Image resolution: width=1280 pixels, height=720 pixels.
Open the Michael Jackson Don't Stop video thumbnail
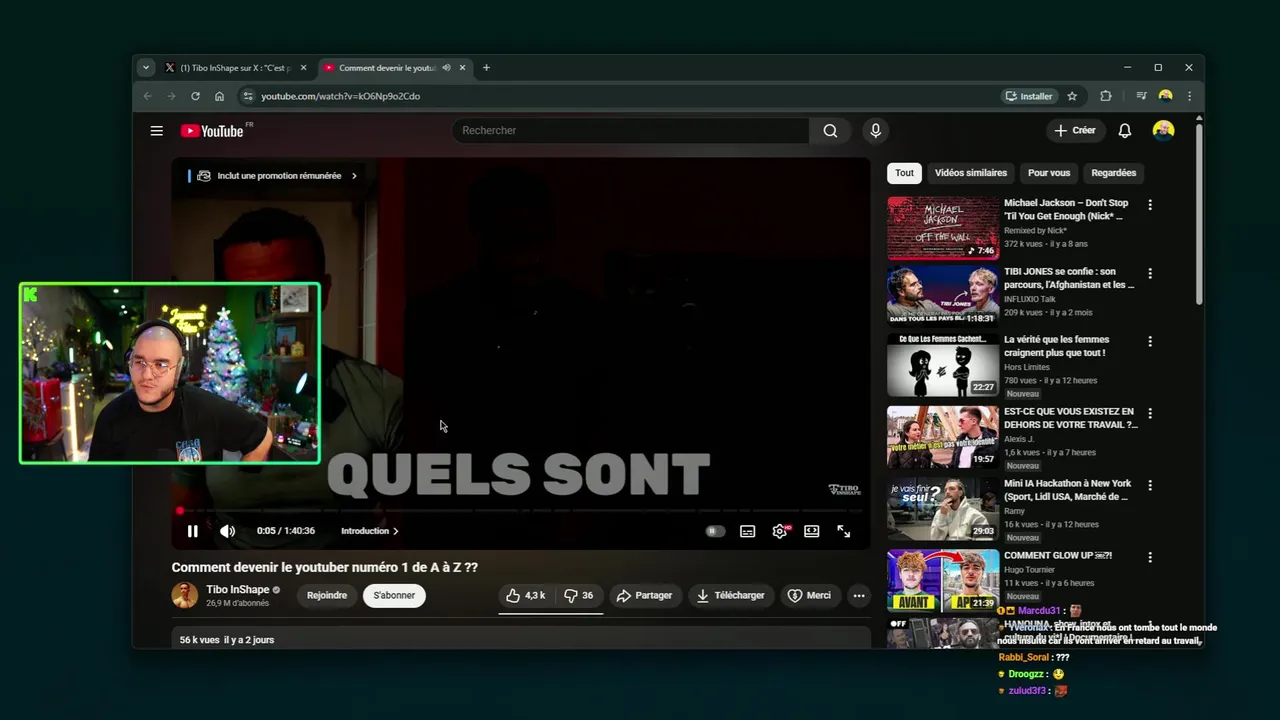[x=943, y=228]
